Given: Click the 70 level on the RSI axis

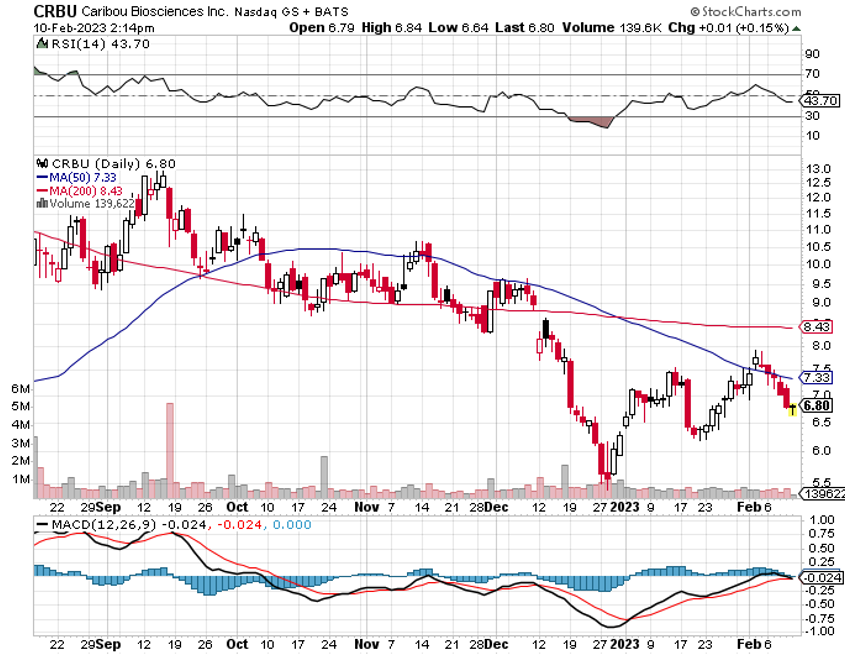Looking at the screenshot, I should (x=813, y=74).
